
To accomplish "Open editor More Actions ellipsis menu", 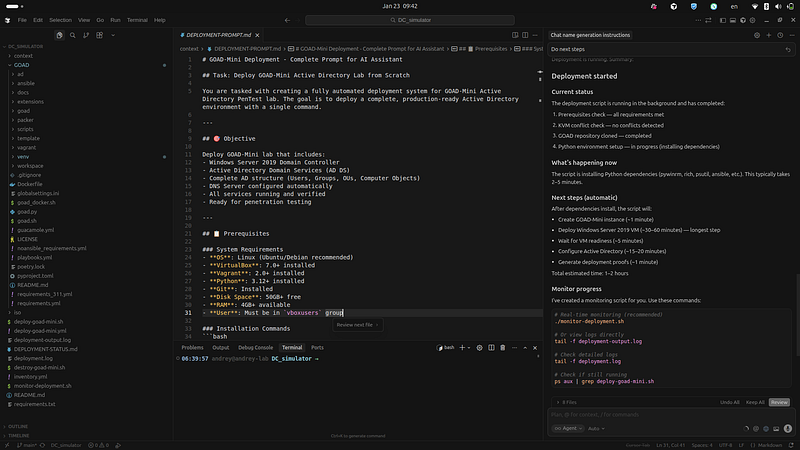I will coord(535,35).
